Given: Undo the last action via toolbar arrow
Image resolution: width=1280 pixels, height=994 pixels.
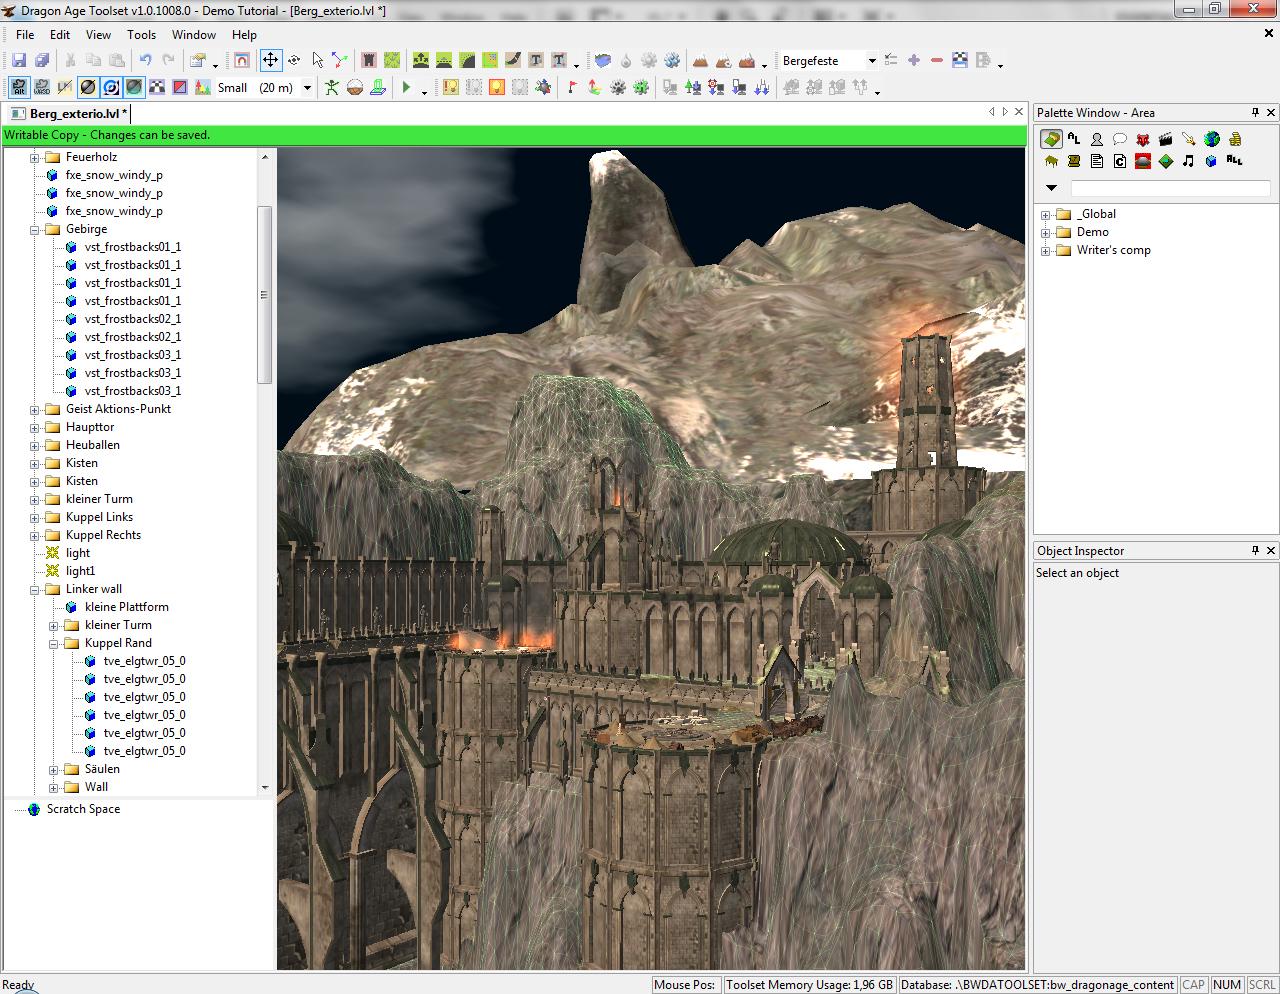Looking at the screenshot, I should tap(146, 61).
